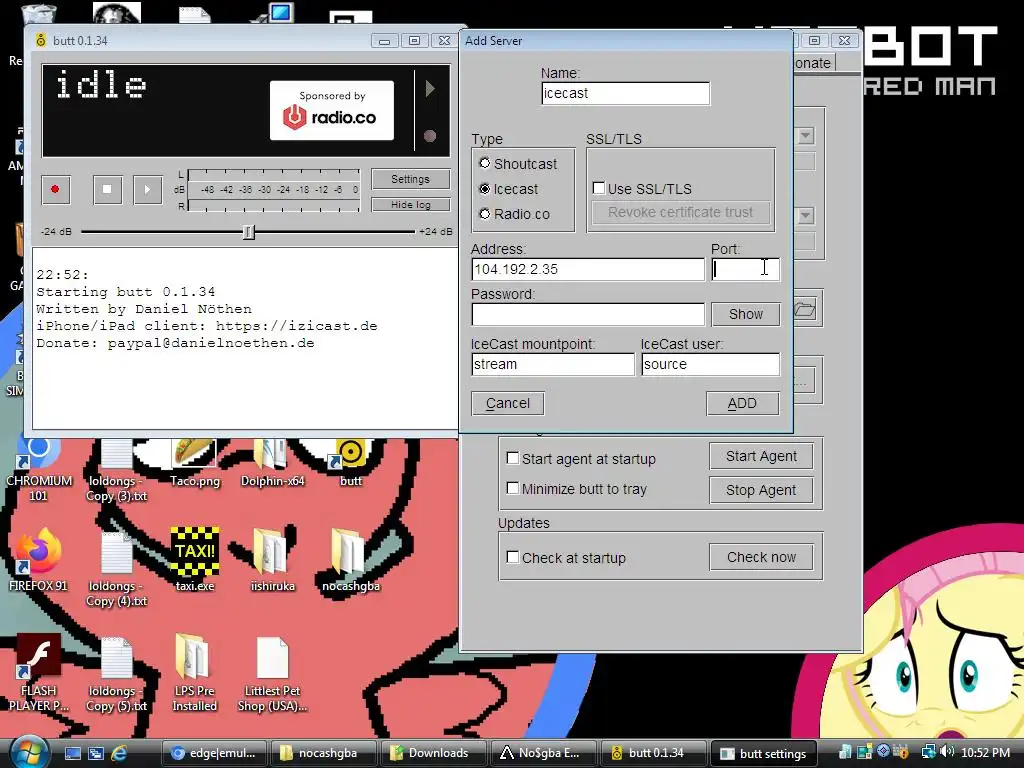
Task: Select the nocashgba folder on desktop
Action: (351, 560)
